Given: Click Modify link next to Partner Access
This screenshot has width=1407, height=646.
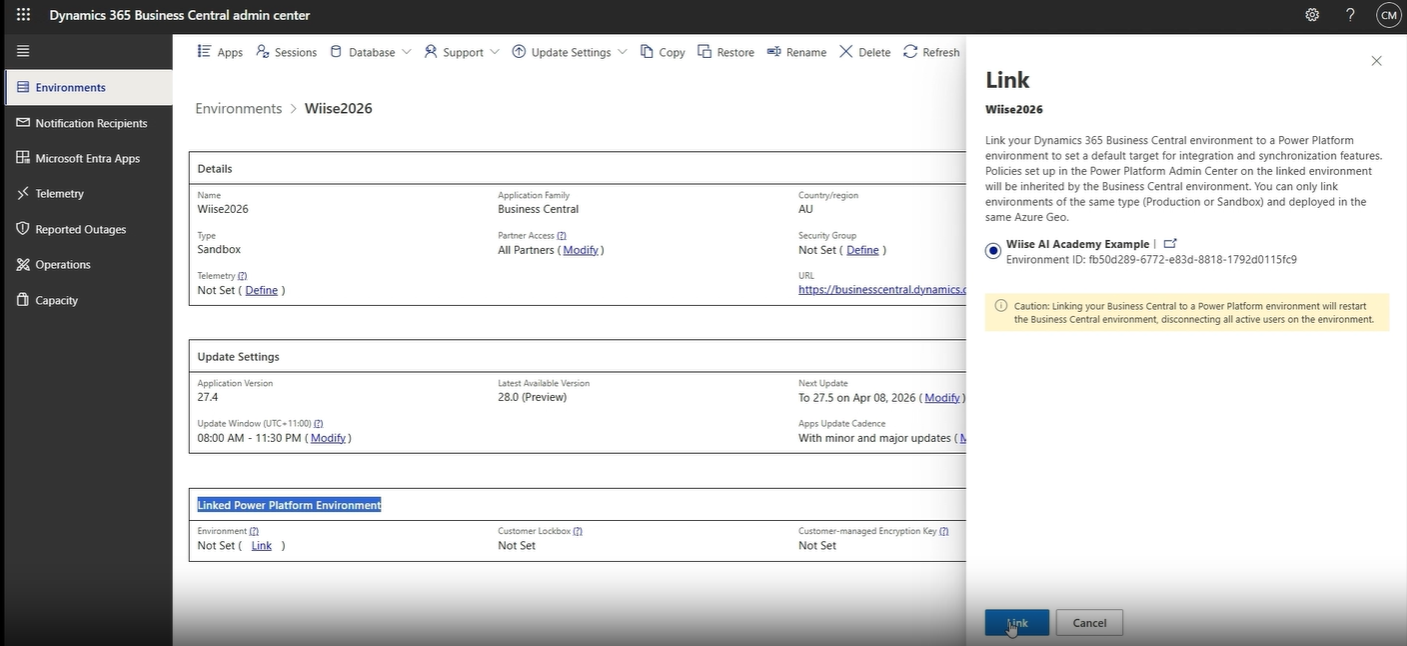Looking at the screenshot, I should pyautogui.click(x=580, y=250).
